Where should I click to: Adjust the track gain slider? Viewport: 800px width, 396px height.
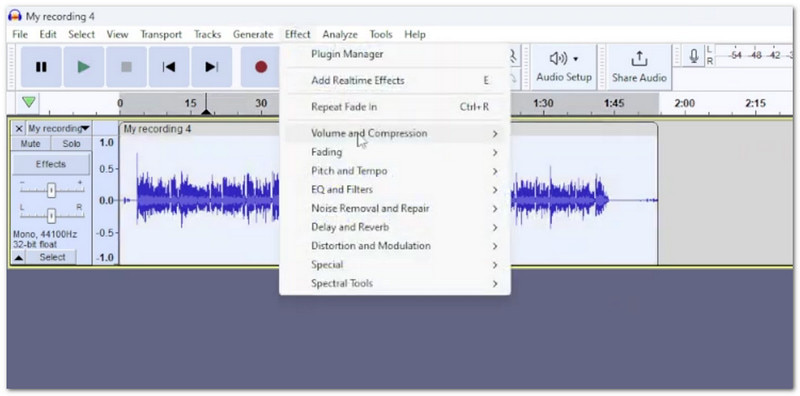(51, 190)
